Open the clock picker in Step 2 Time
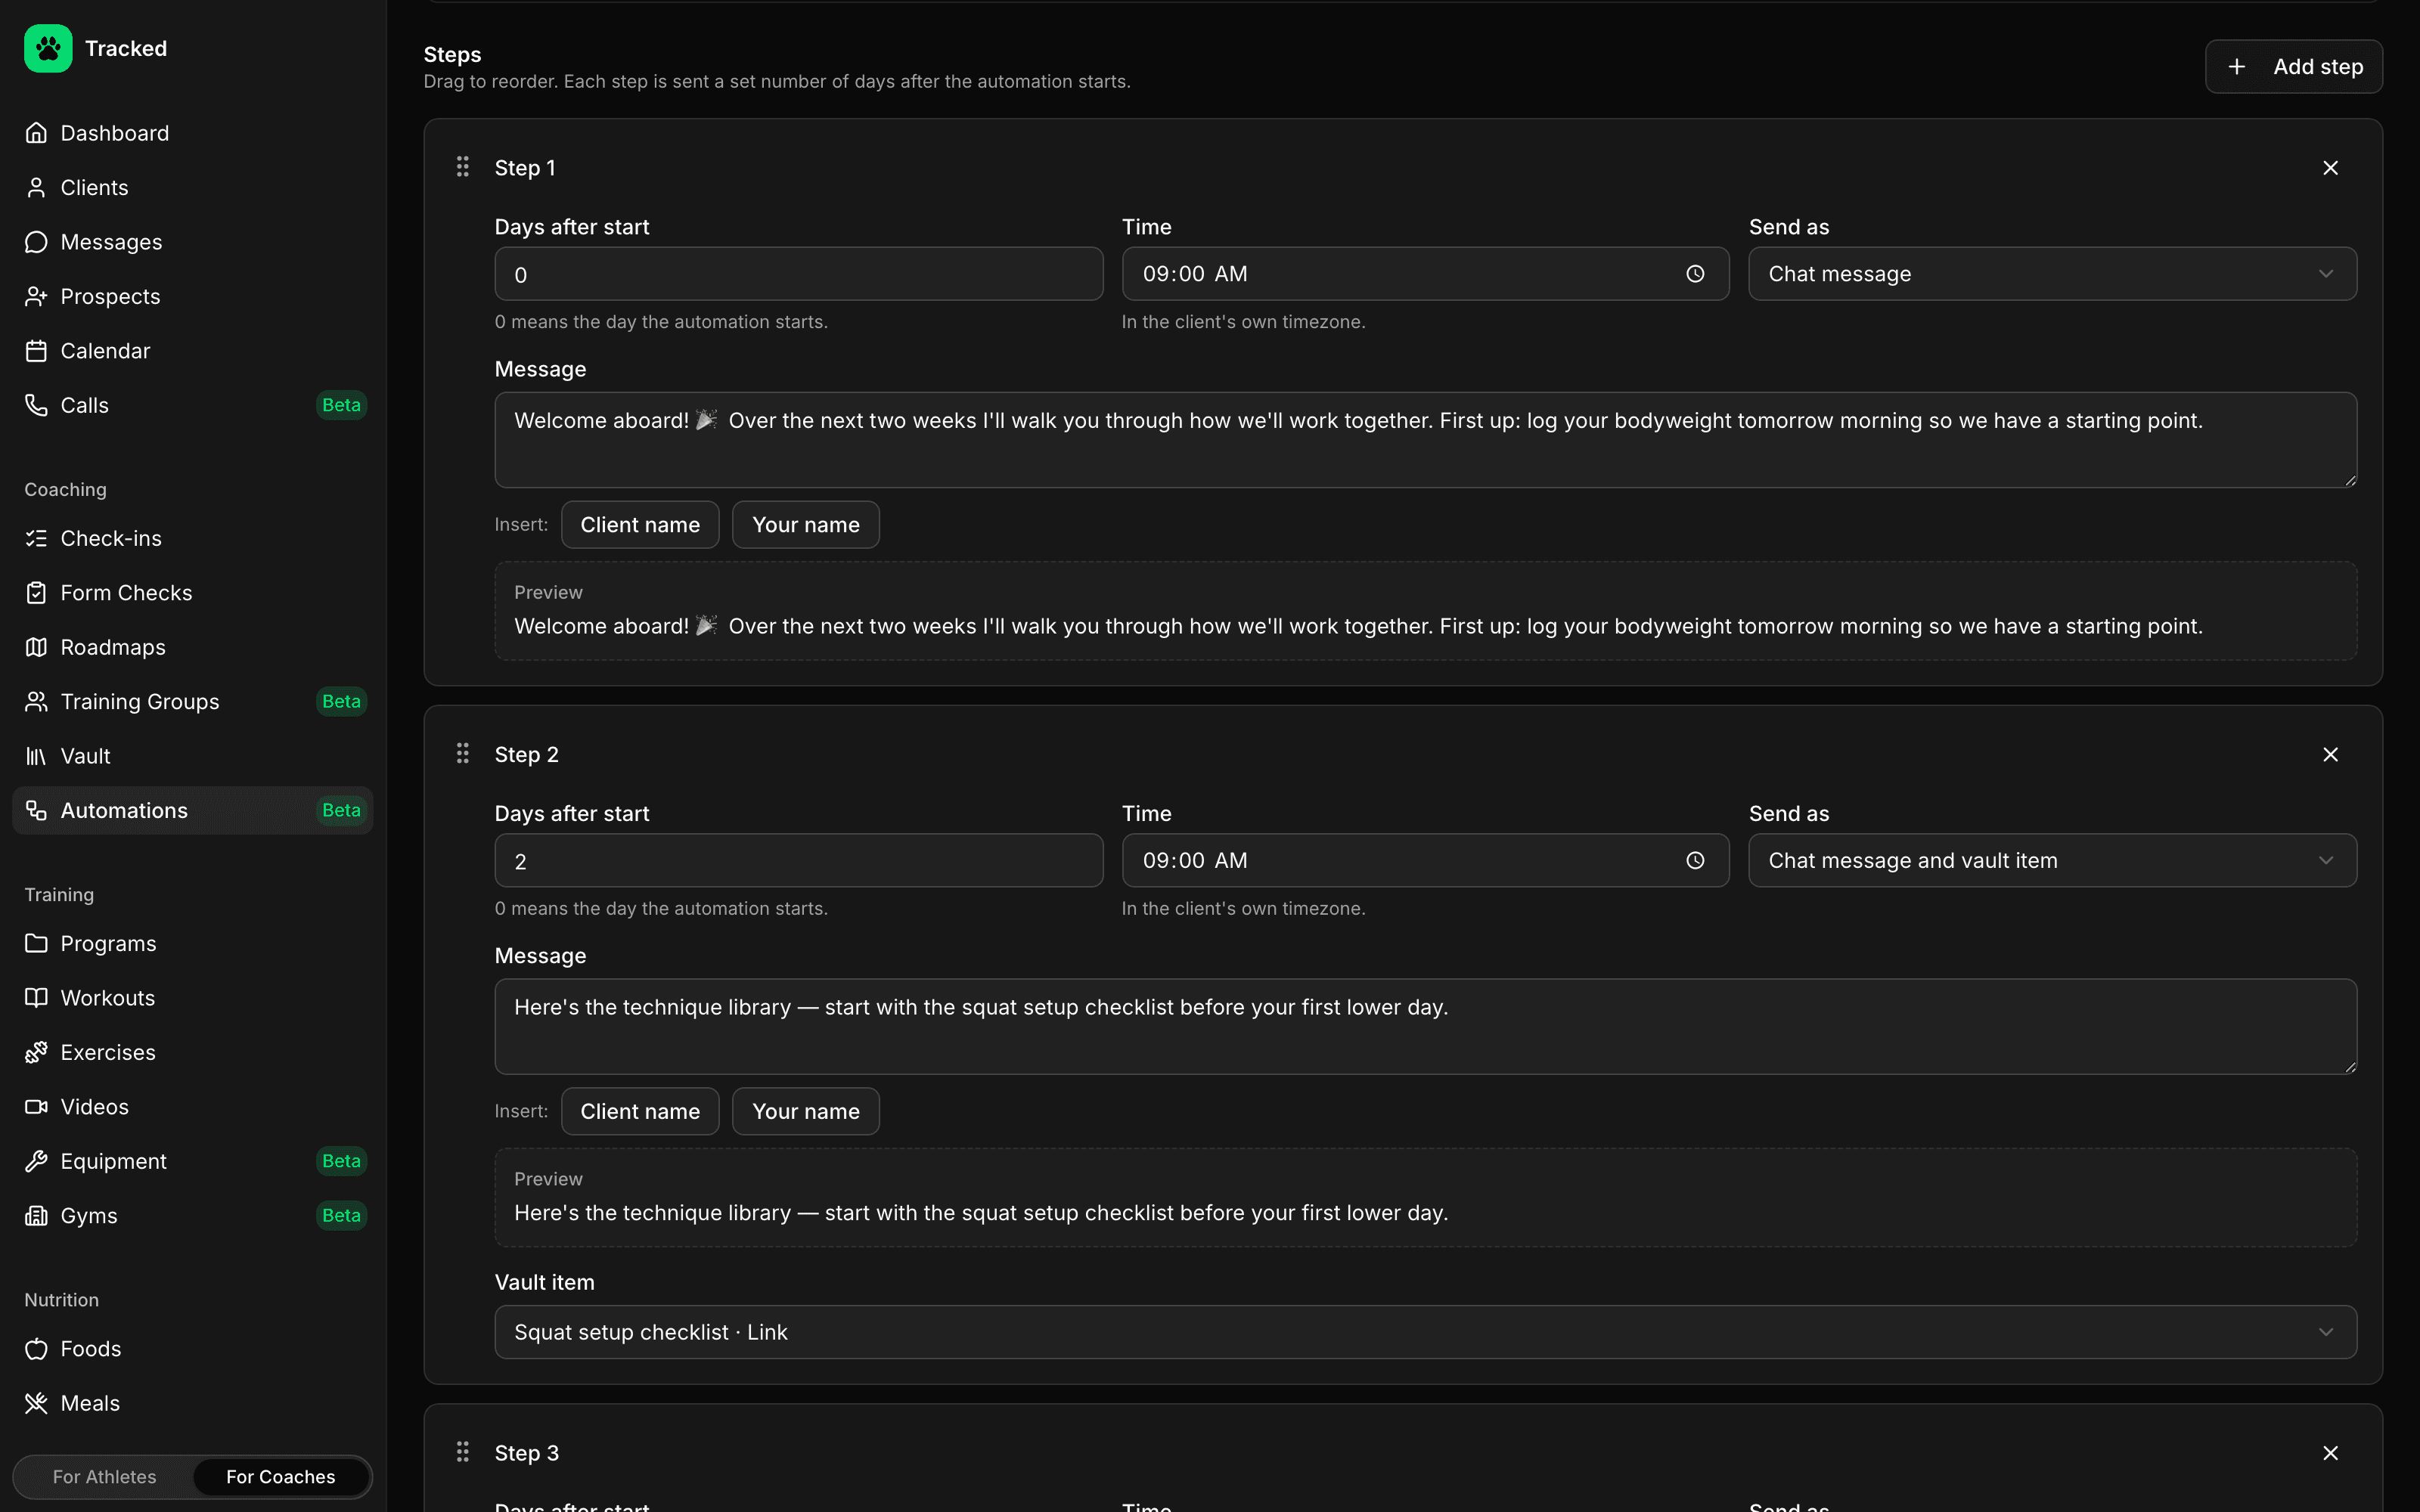The width and height of the screenshot is (2420, 1512). 1695,860
